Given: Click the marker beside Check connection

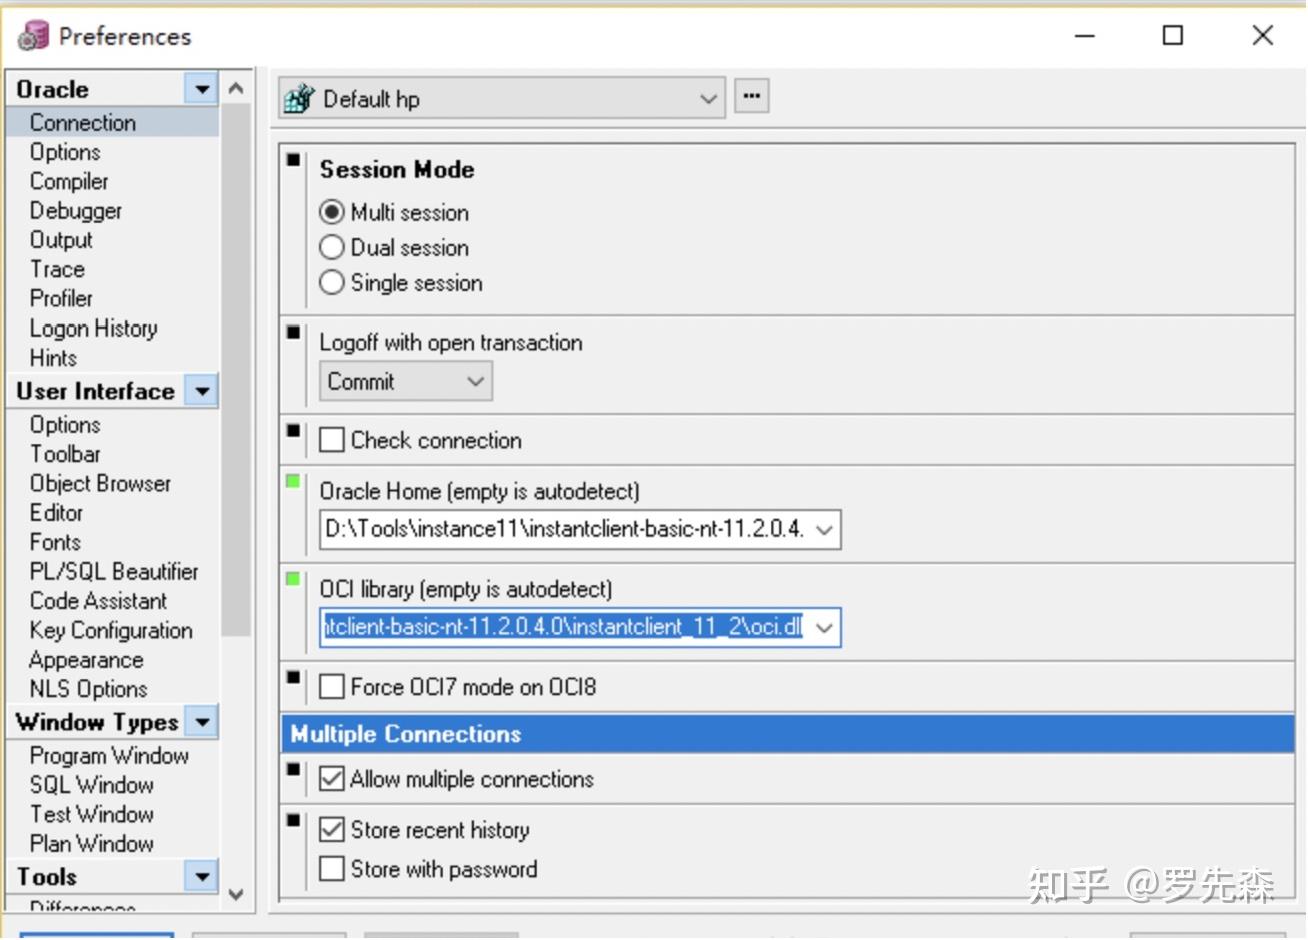Looking at the screenshot, I should coord(293,430).
